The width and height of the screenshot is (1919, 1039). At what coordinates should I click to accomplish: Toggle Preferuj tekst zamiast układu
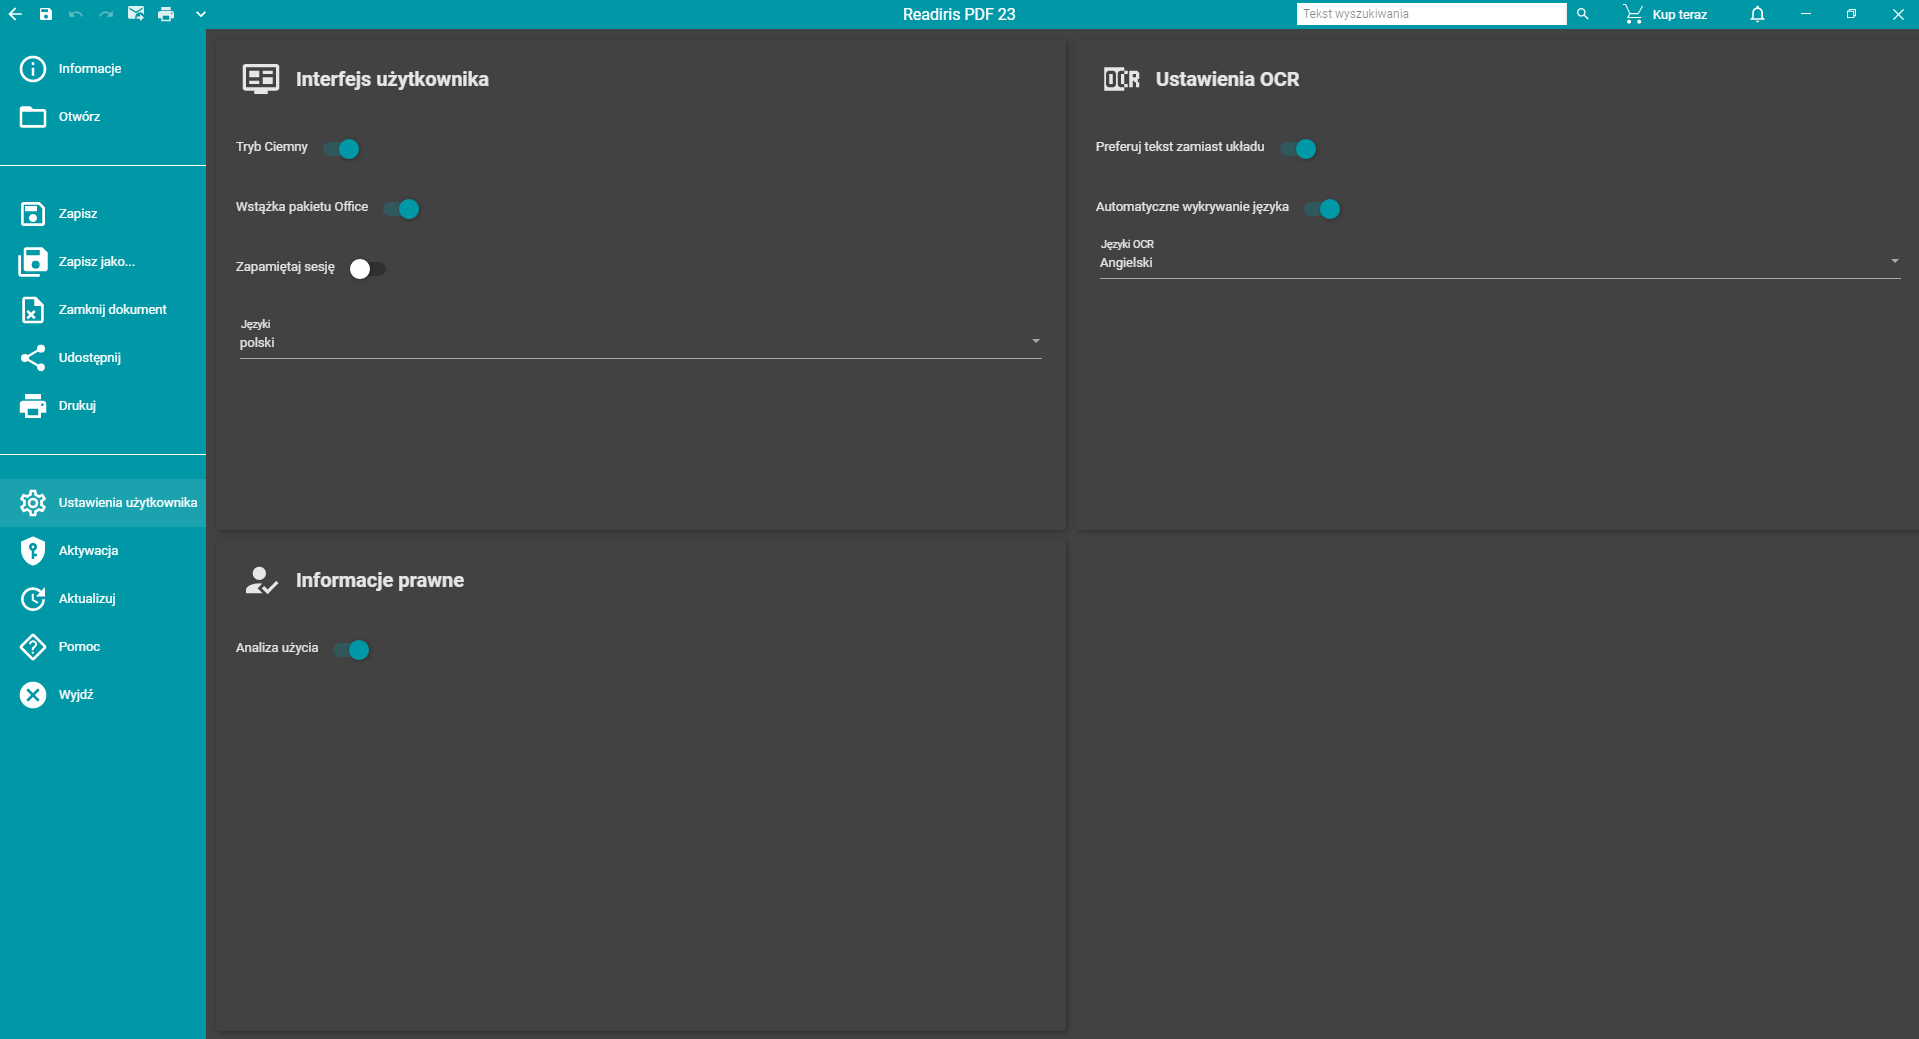pos(1299,149)
